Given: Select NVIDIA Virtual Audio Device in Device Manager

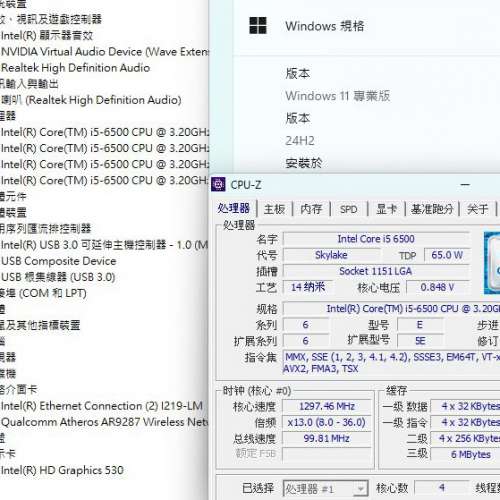Looking at the screenshot, I should point(105,52).
